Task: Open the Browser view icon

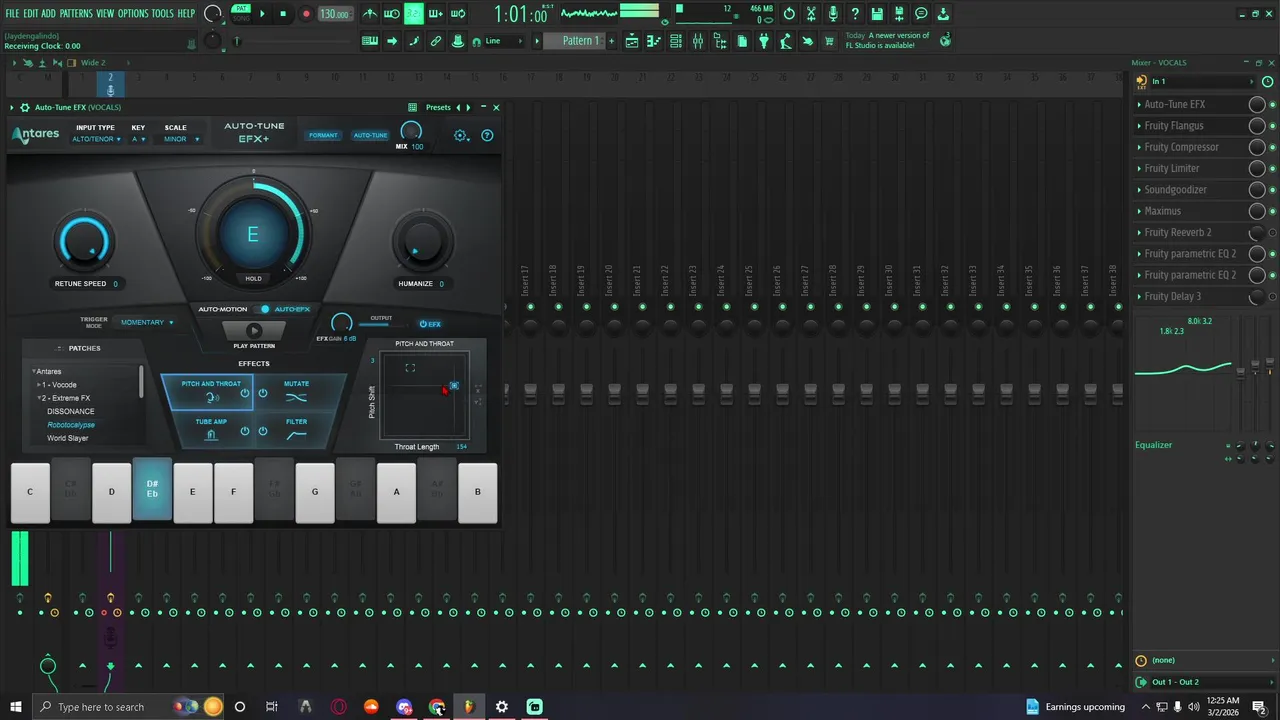Action: coord(720,41)
